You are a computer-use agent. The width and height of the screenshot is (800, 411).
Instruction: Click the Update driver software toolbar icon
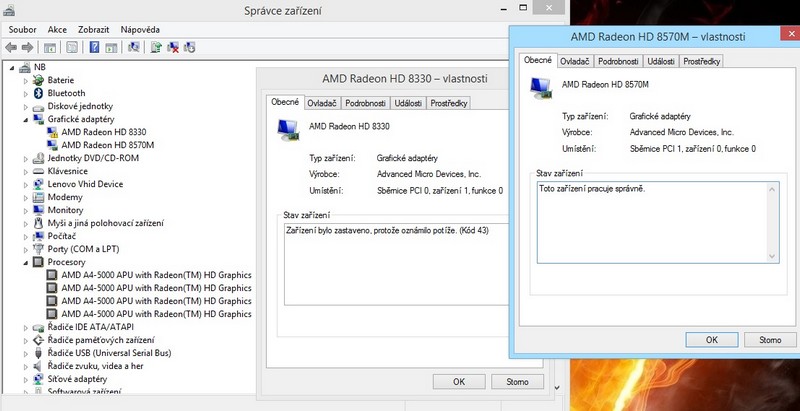click(157, 47)
